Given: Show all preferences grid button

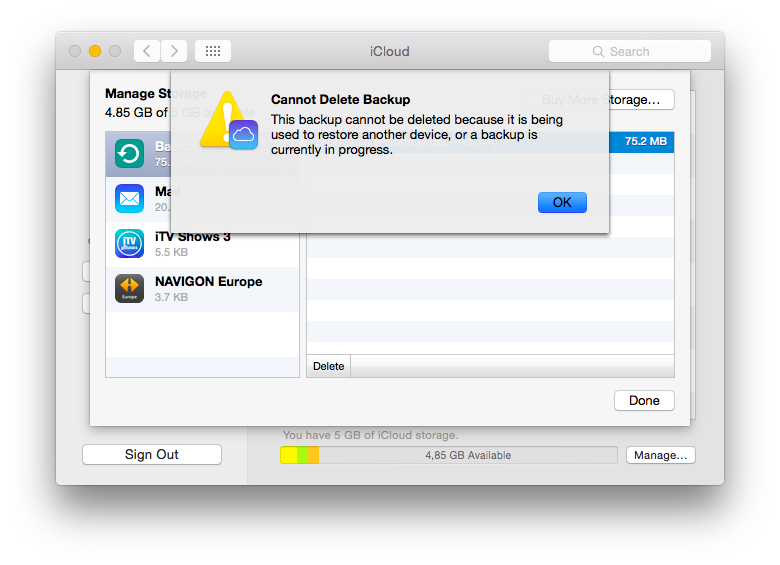Looking at the screenshot, I should point(213,51).
